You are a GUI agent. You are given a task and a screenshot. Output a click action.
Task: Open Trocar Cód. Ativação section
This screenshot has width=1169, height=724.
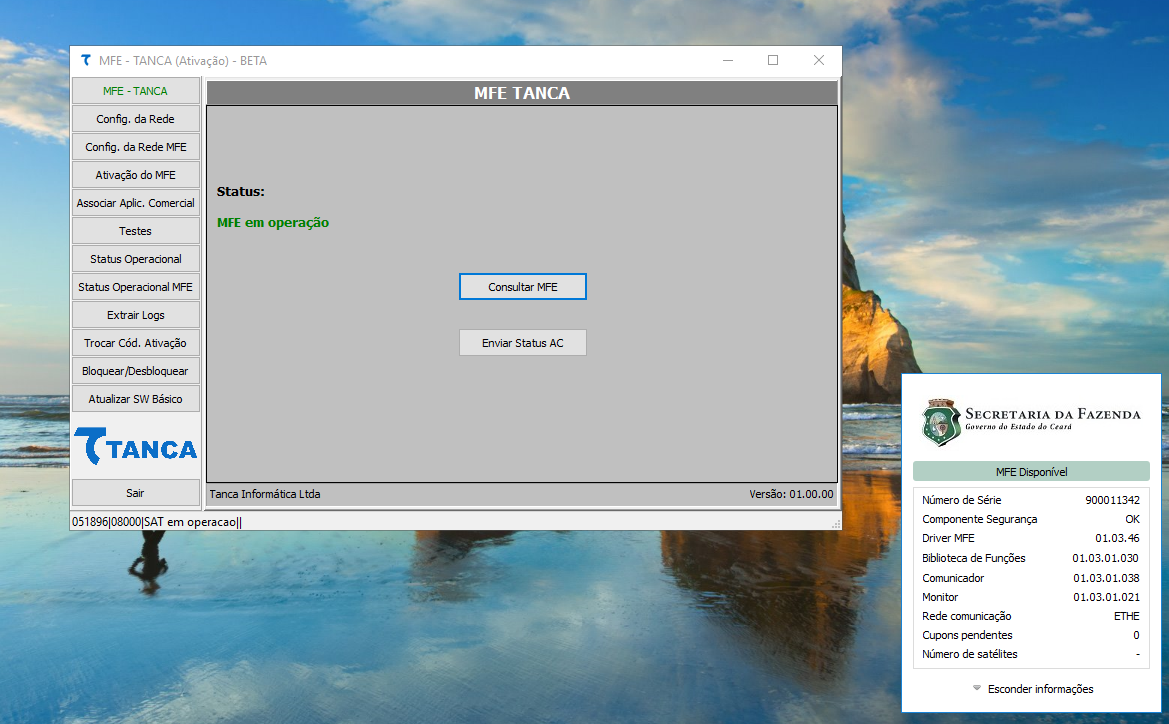coord(136,343)
